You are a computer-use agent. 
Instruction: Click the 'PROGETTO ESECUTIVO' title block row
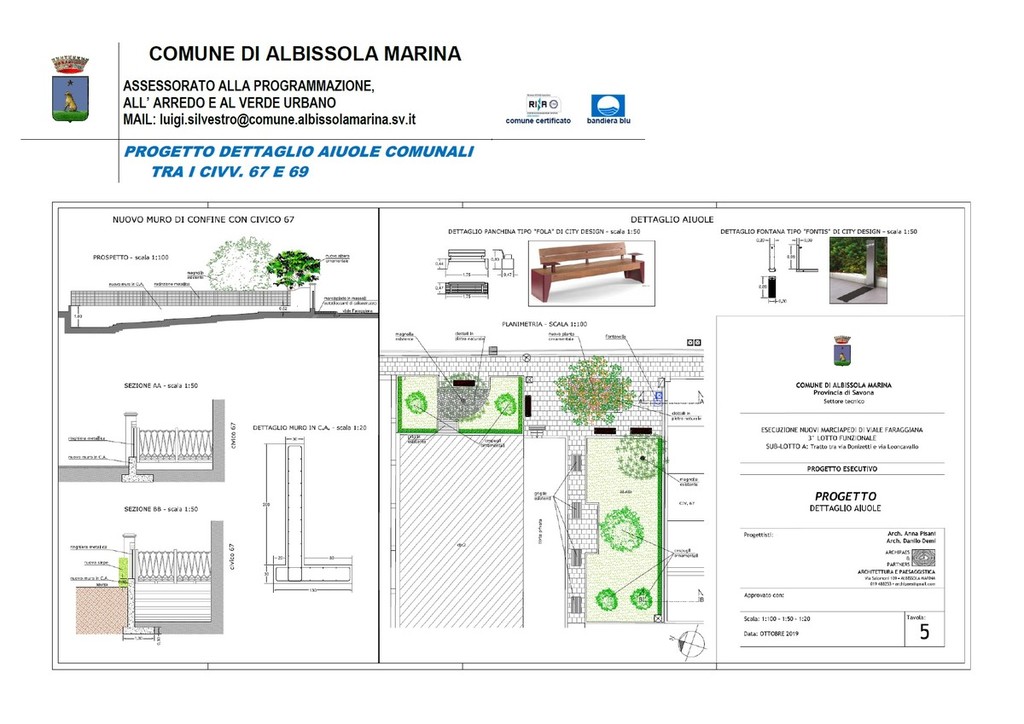click(843, 468)
